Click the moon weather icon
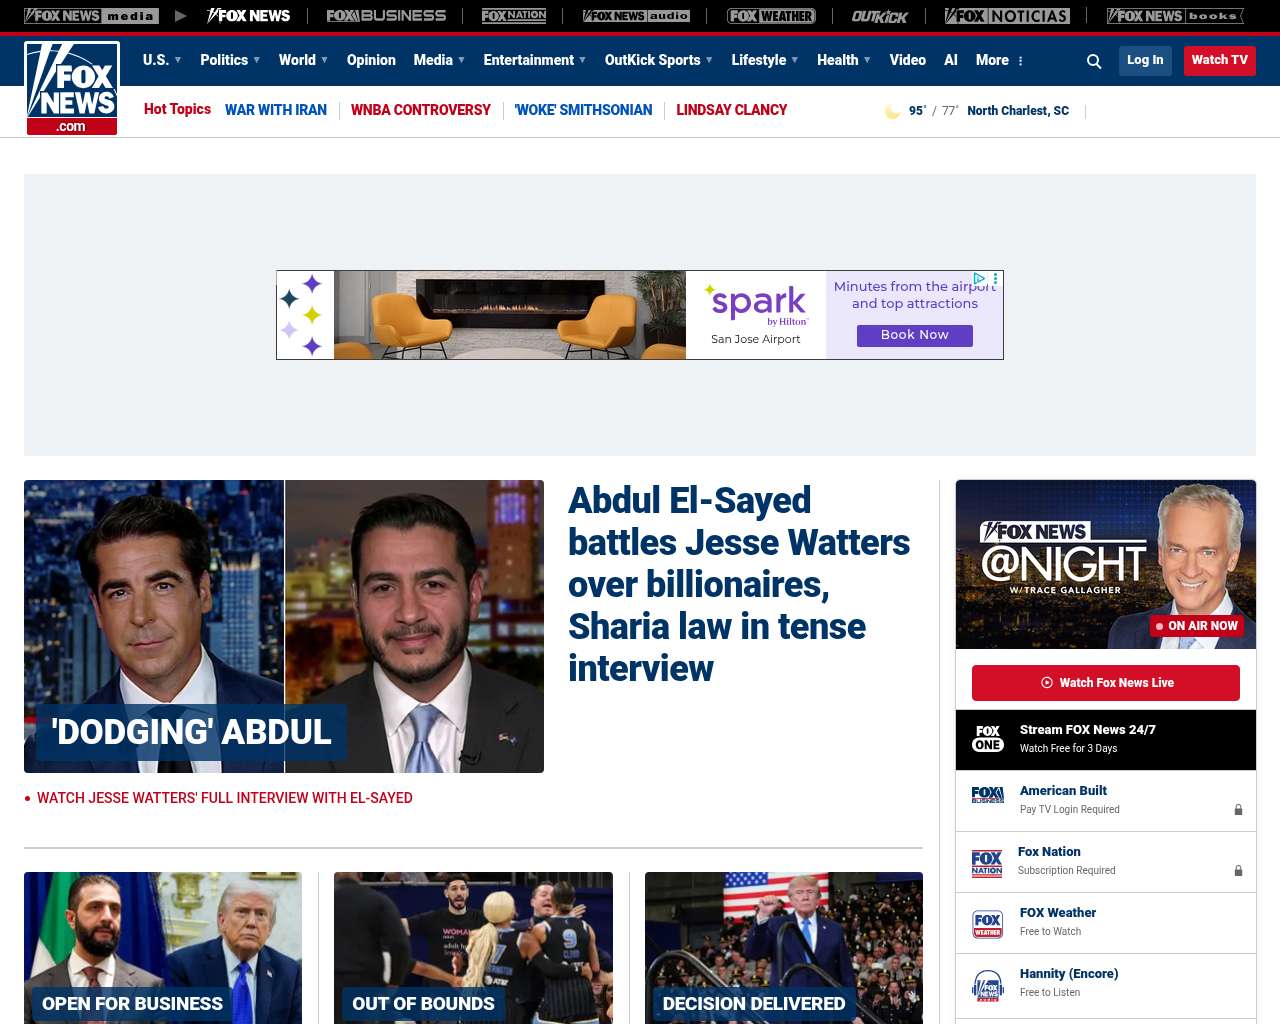1280x1024 pixels. (893, 111)
